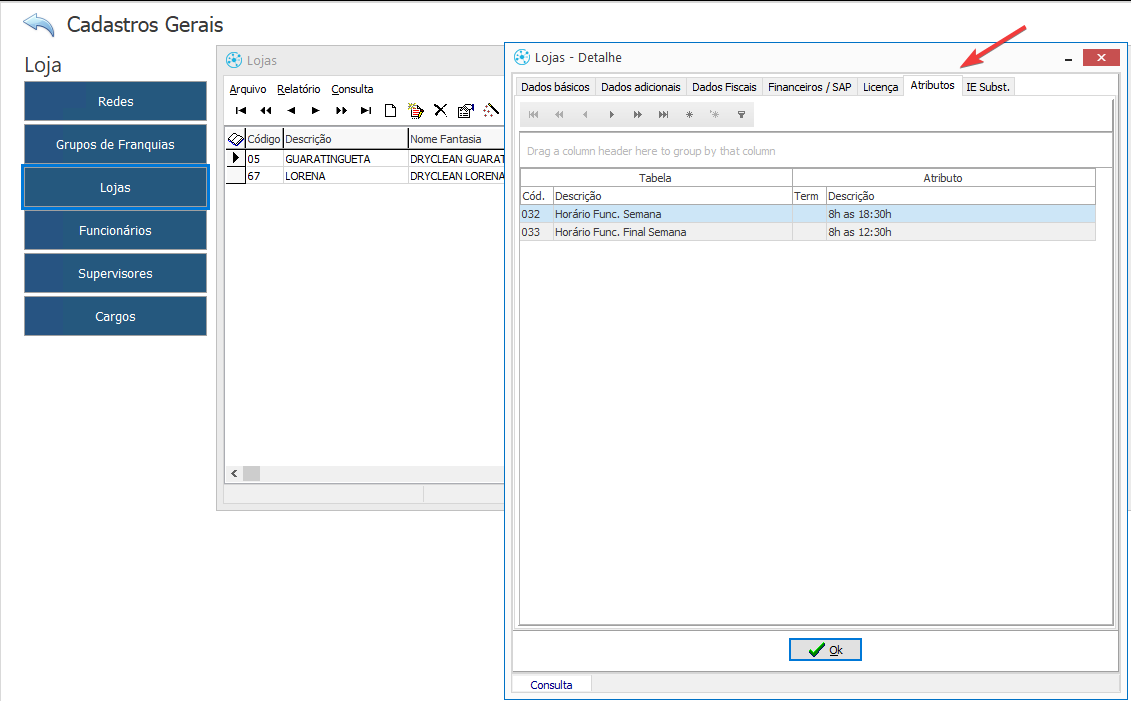Click the Grupos de Franquias button

tap(115, 145)
